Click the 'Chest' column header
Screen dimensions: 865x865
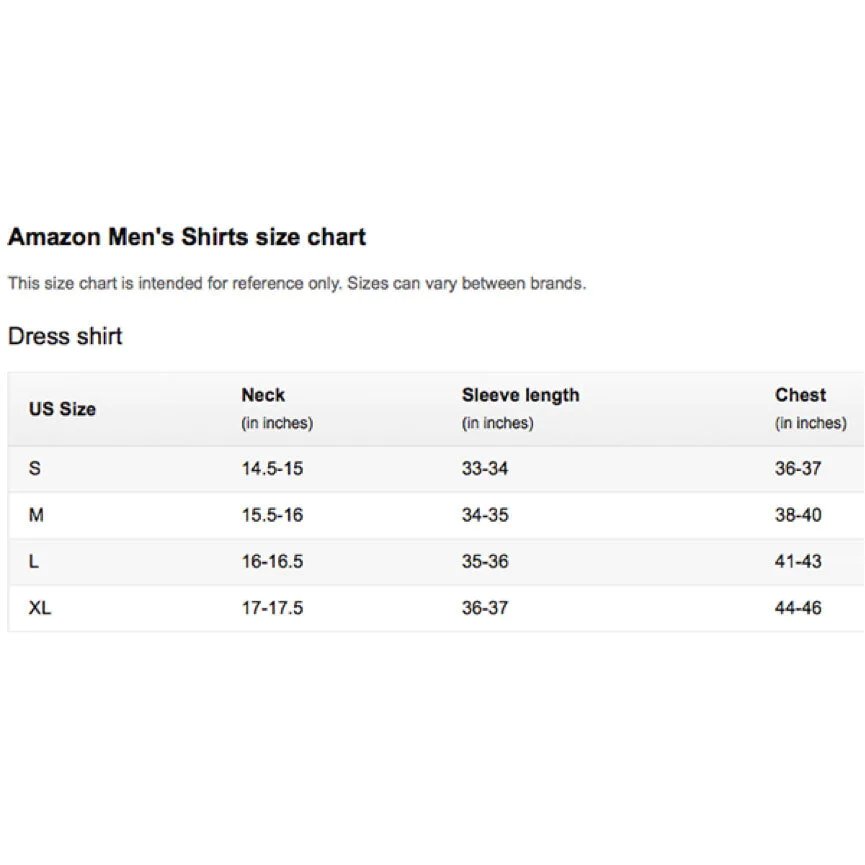[x=800, y=395]
